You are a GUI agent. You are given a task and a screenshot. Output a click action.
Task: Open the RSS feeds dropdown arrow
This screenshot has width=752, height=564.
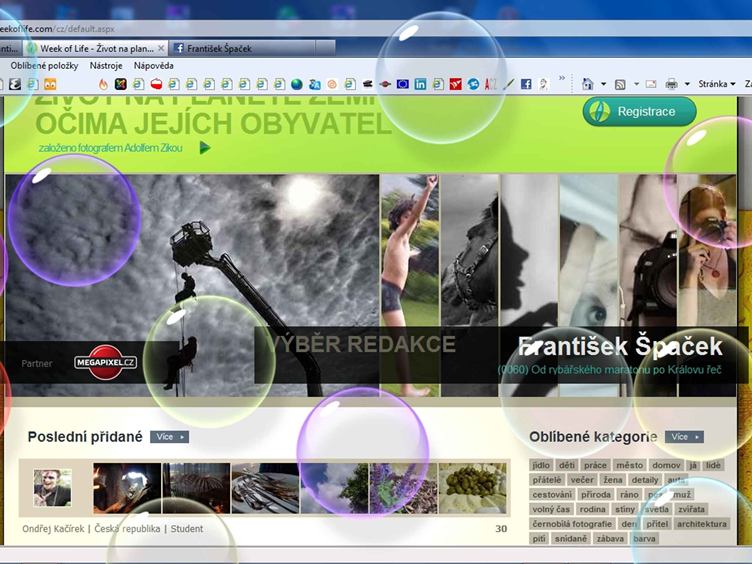[636, 84]
